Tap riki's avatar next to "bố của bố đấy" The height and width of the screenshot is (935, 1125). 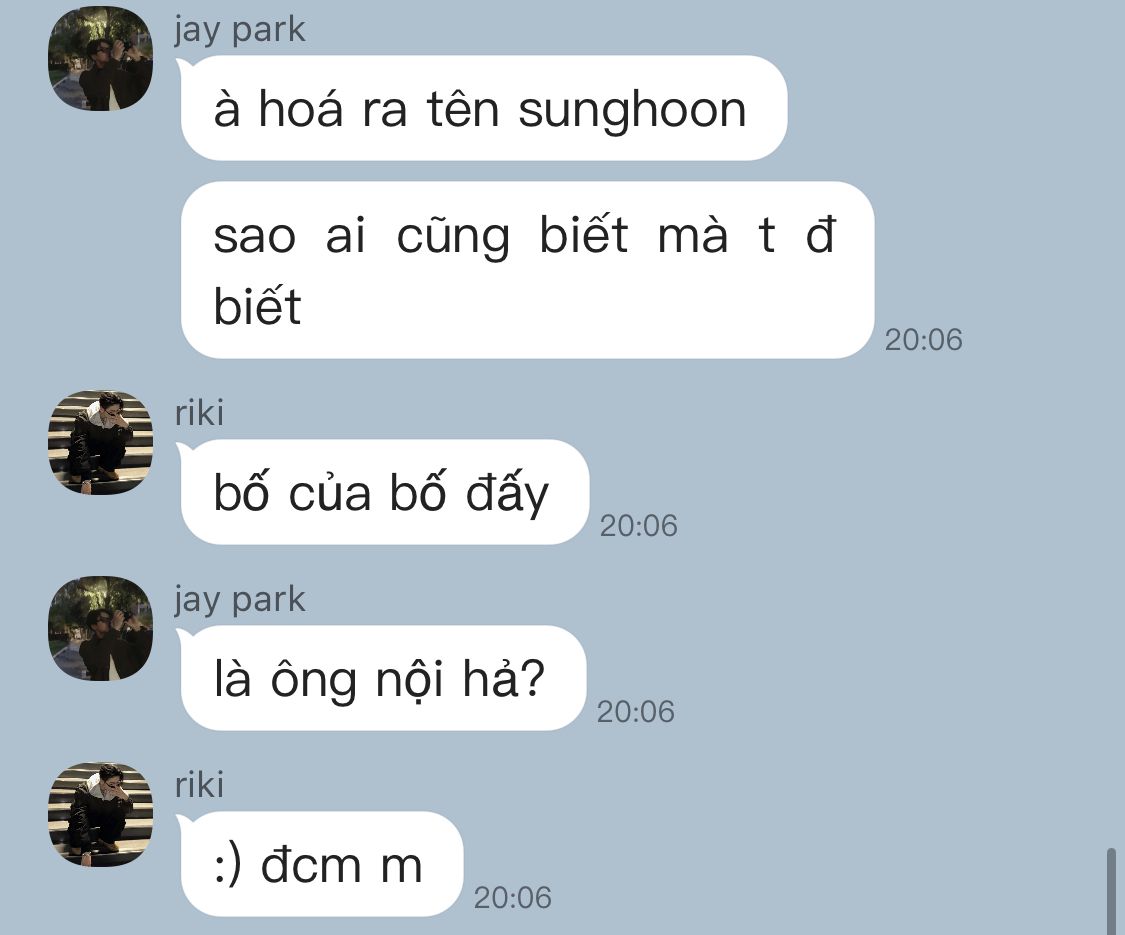coord(100,443)
